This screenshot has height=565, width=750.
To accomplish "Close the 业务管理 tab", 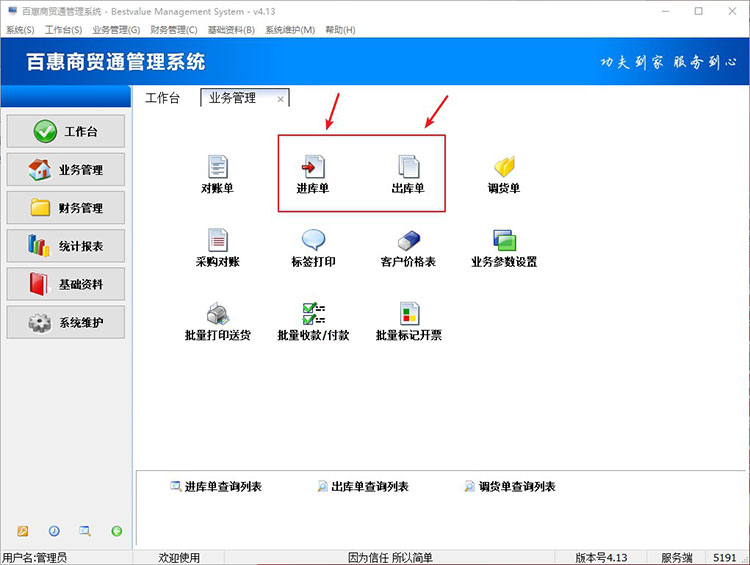I will 281,100.
